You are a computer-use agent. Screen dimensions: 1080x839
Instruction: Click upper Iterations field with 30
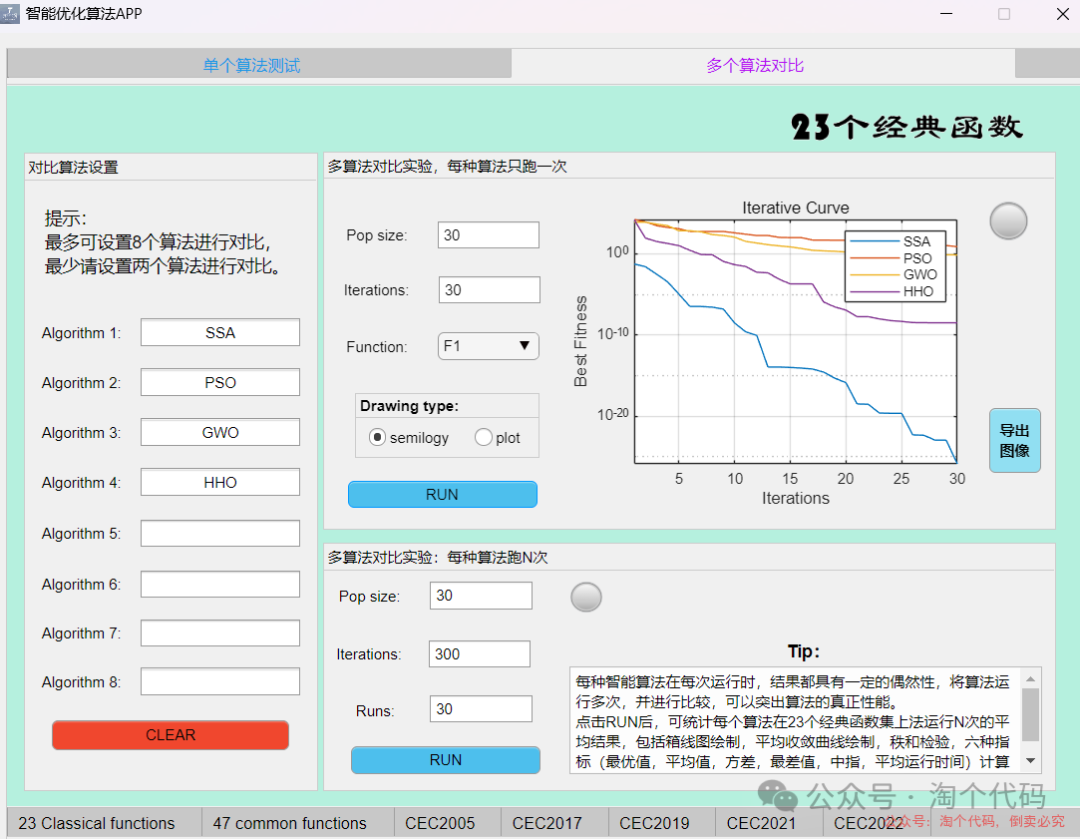(x=489, y=290)
